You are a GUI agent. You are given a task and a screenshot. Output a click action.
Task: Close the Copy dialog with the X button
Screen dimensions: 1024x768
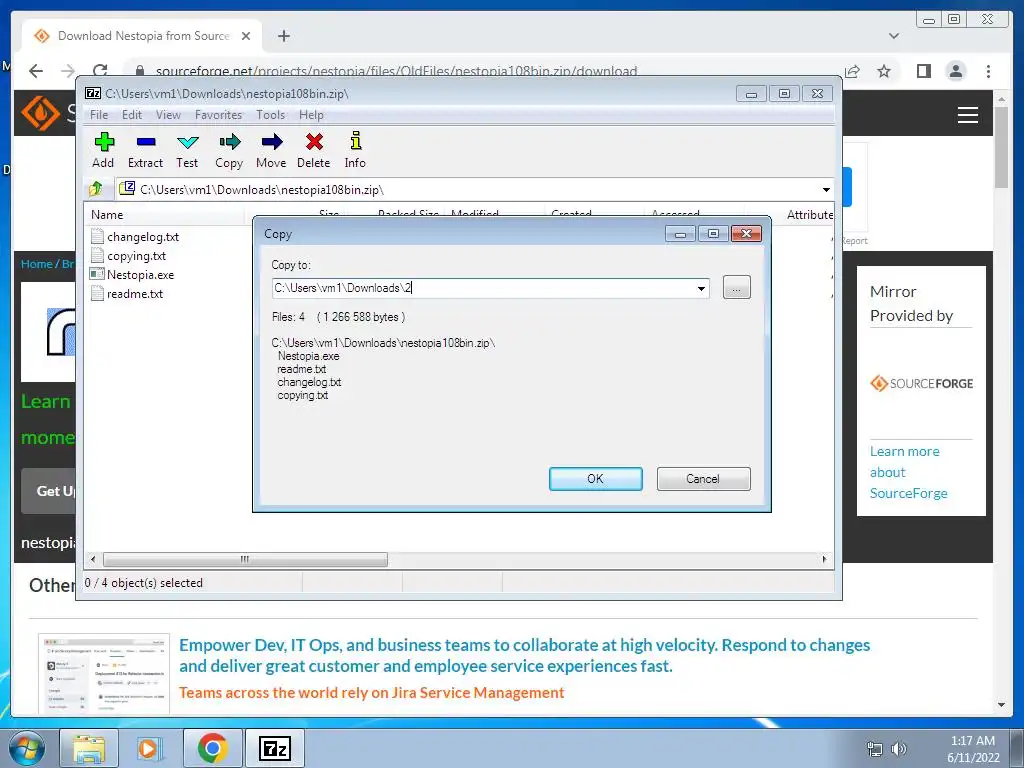746,234
